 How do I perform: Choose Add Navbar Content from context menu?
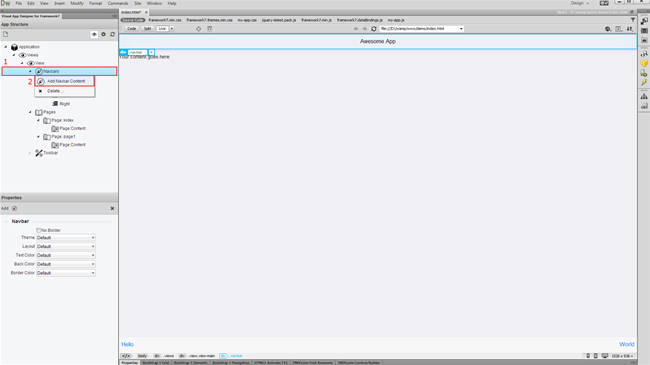click(x=65, y=81)
